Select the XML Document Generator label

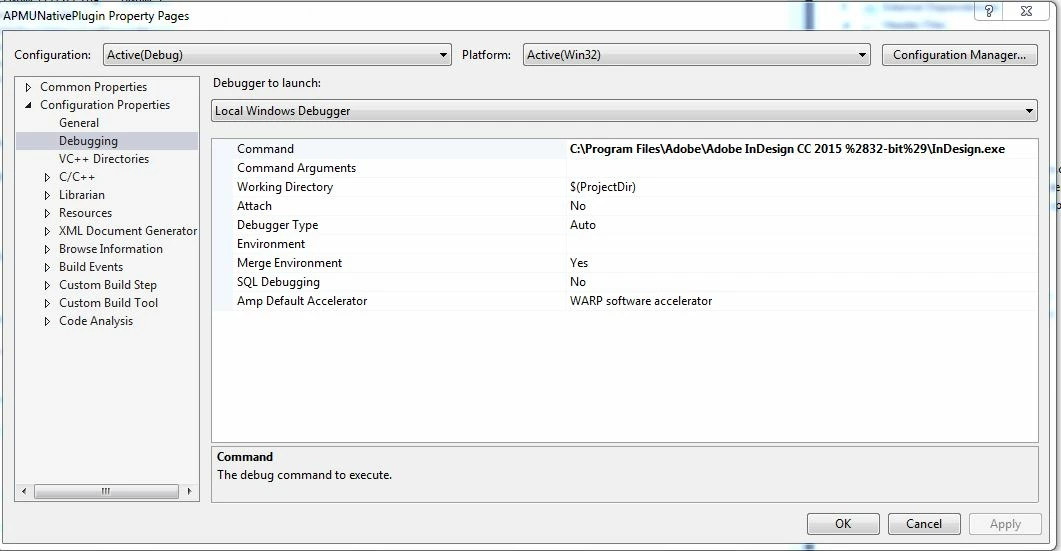click(x=128, y=231)
